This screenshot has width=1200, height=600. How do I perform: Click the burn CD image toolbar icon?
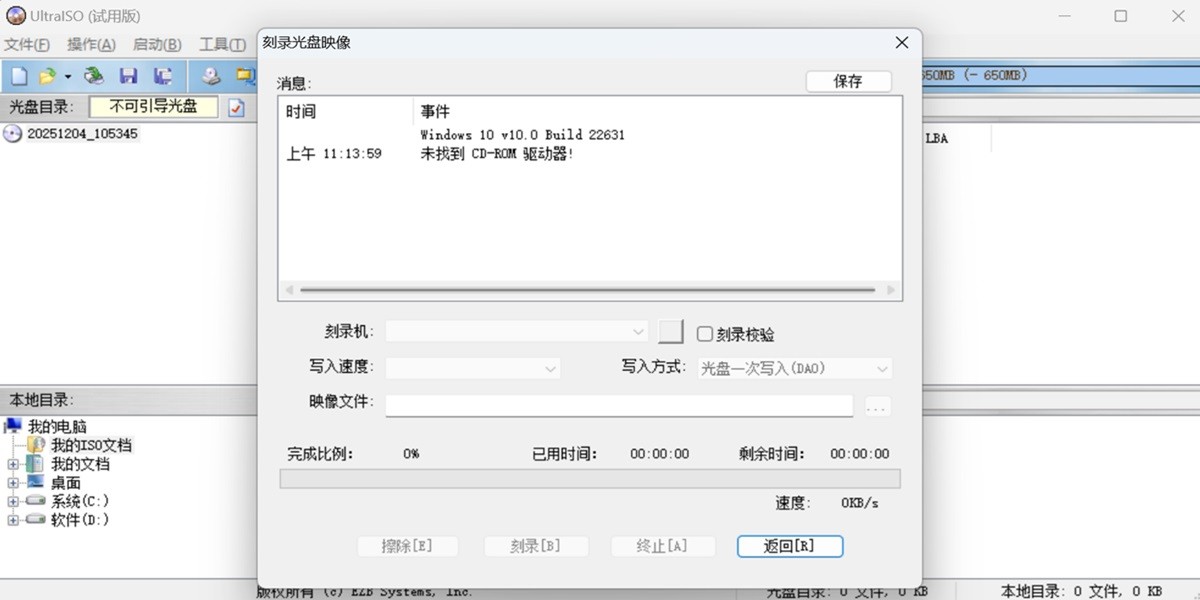[211, 75]
